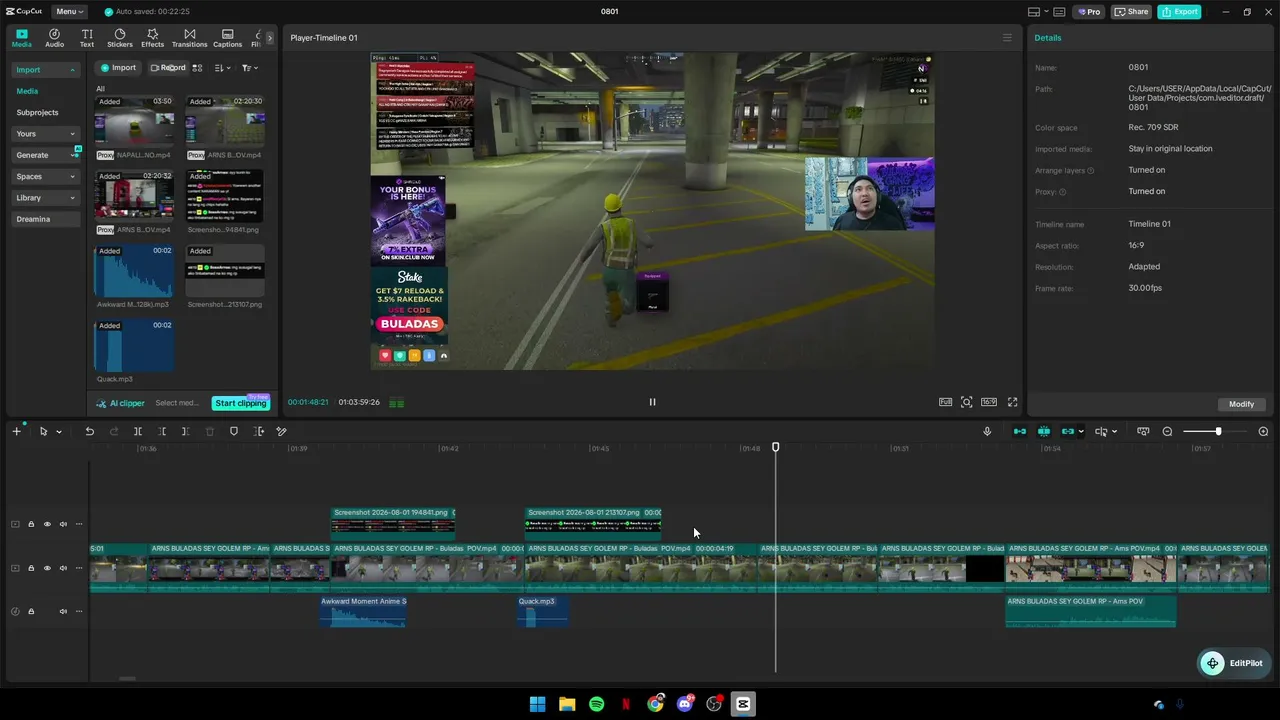Select the Quack.mp3 media thumbnail
This screenshot has height=720, width=1280.
[x=134, y=346]
